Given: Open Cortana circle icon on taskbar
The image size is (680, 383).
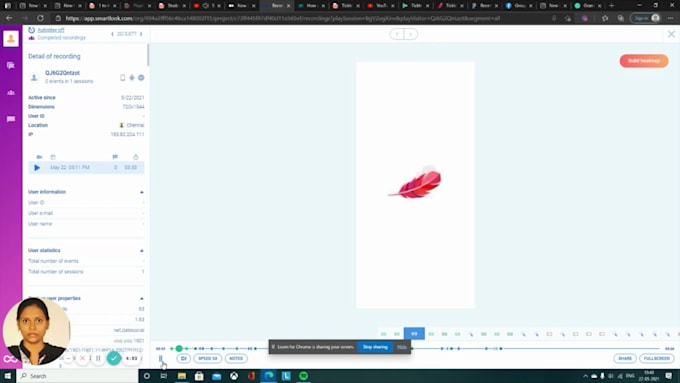Looking at the screenshot, I should 147,376.
